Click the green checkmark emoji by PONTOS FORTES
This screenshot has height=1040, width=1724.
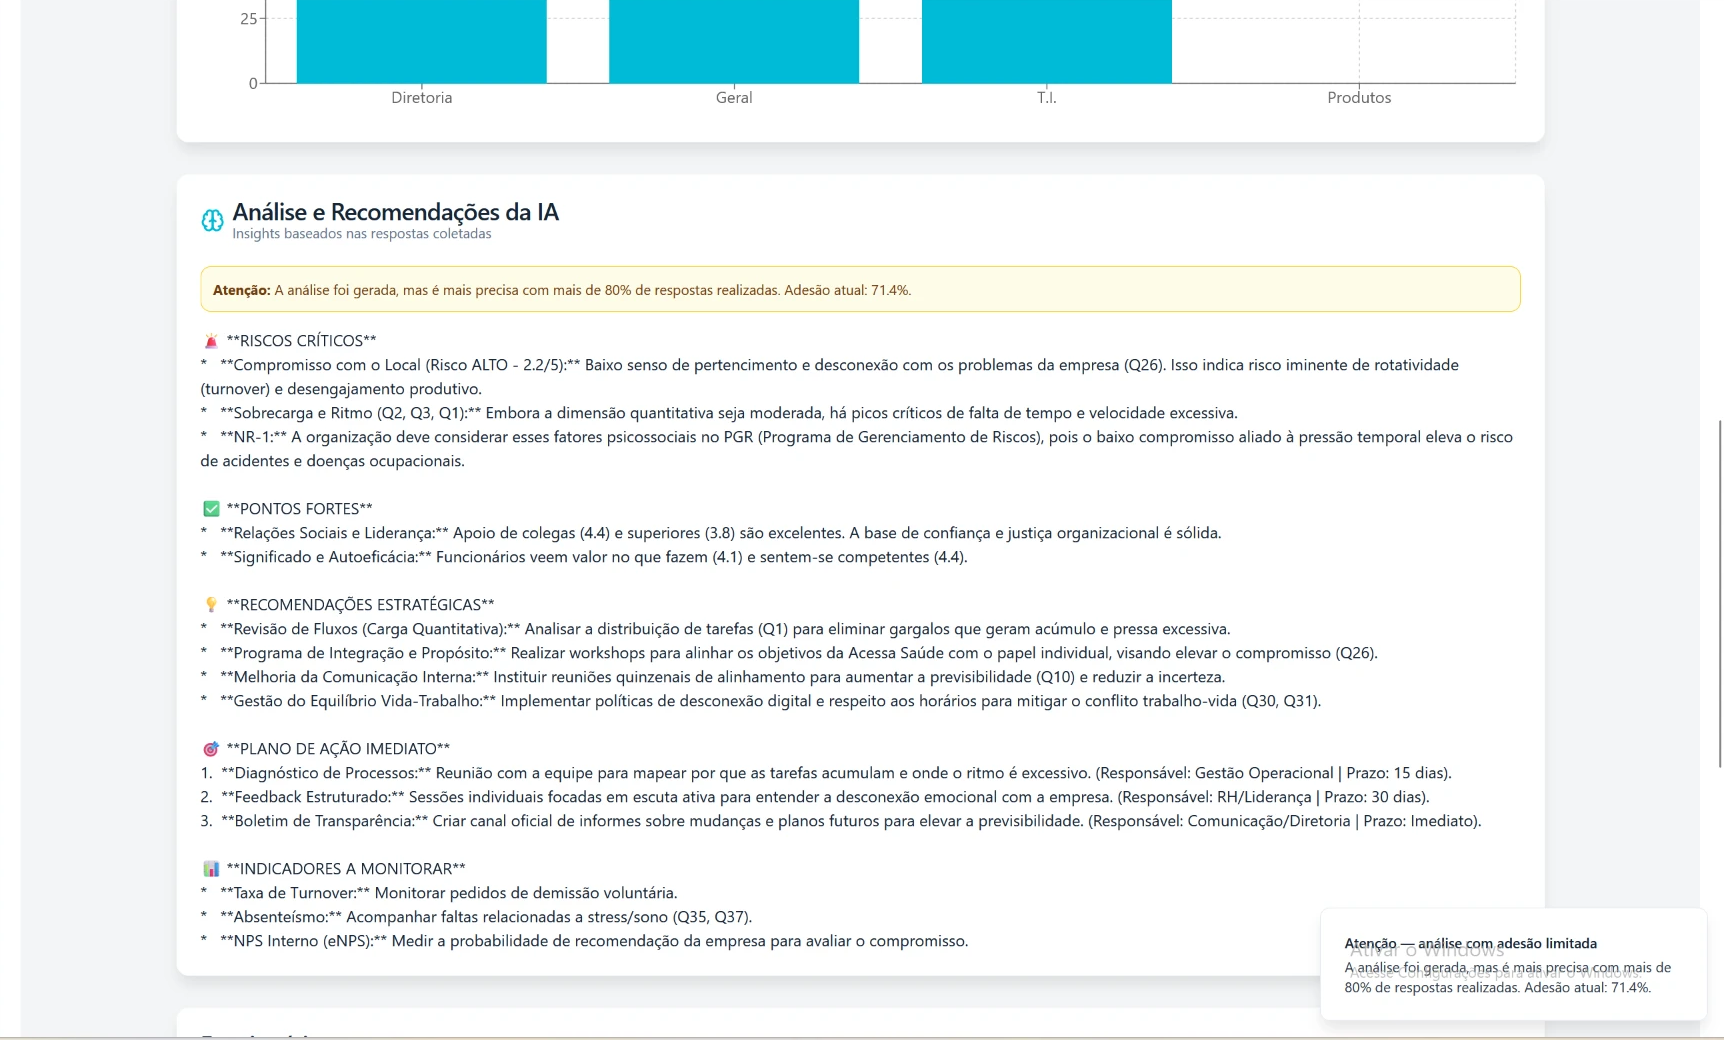[x=211, y=509]
